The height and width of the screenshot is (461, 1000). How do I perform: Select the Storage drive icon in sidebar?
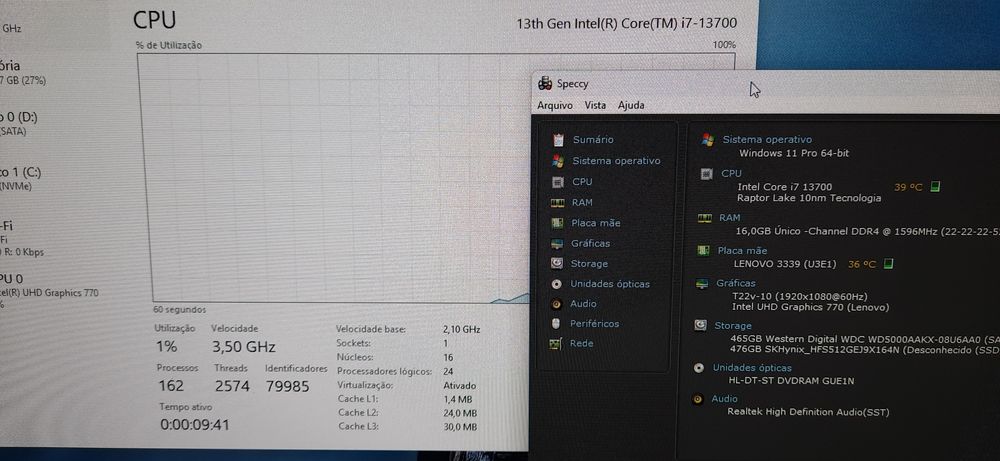(x=557, y=263)
